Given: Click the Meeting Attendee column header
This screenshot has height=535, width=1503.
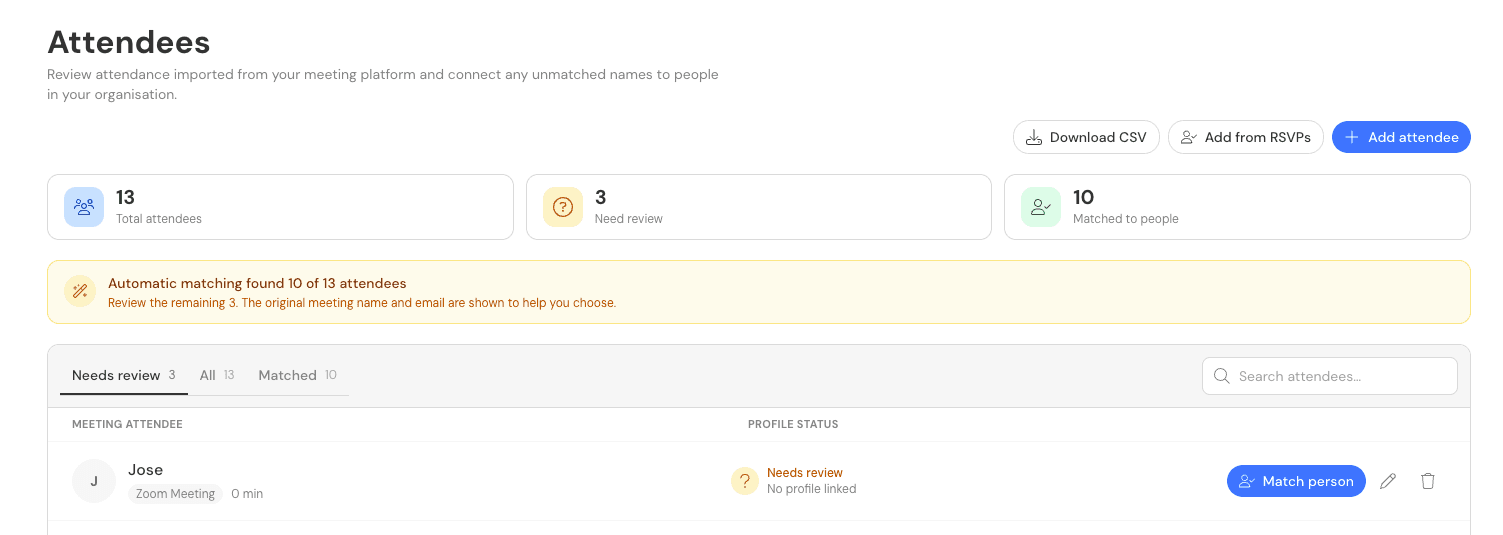Looking at the screenshot, I should tap(127, 424).
